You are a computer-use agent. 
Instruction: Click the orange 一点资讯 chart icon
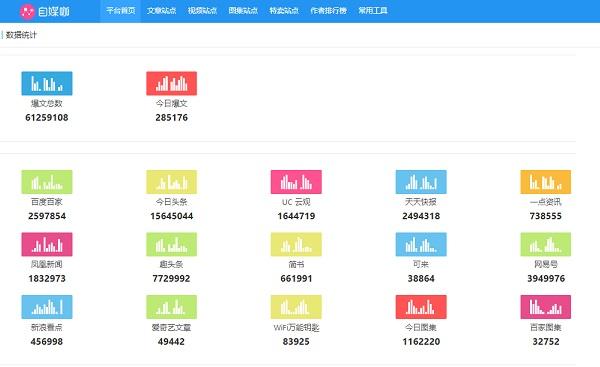[x=546, y=182]
